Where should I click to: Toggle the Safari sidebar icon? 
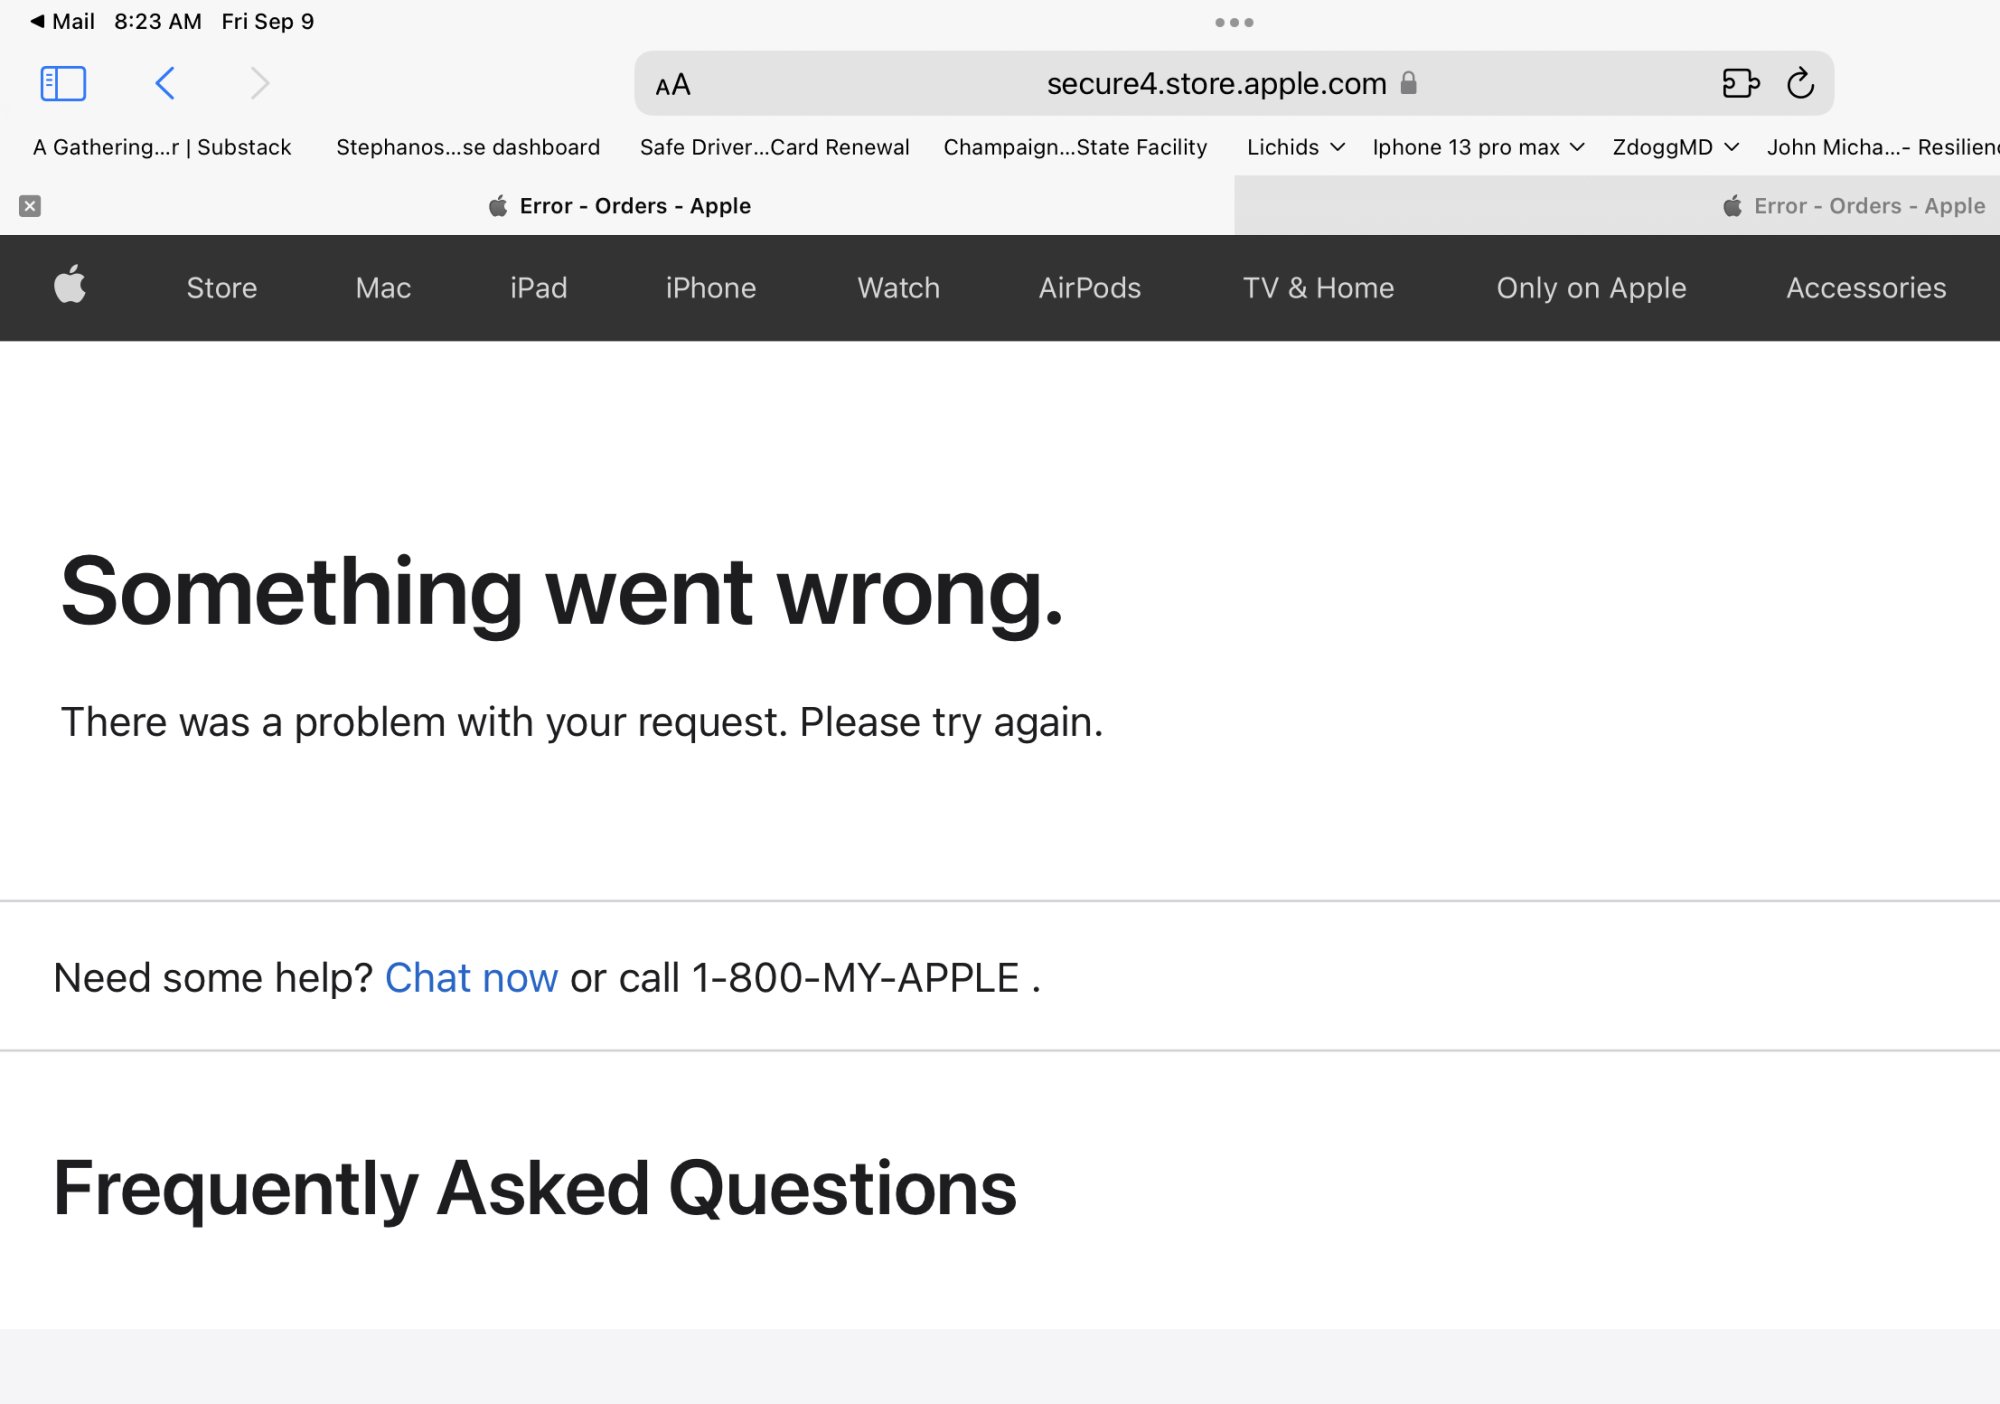(63, 83)
